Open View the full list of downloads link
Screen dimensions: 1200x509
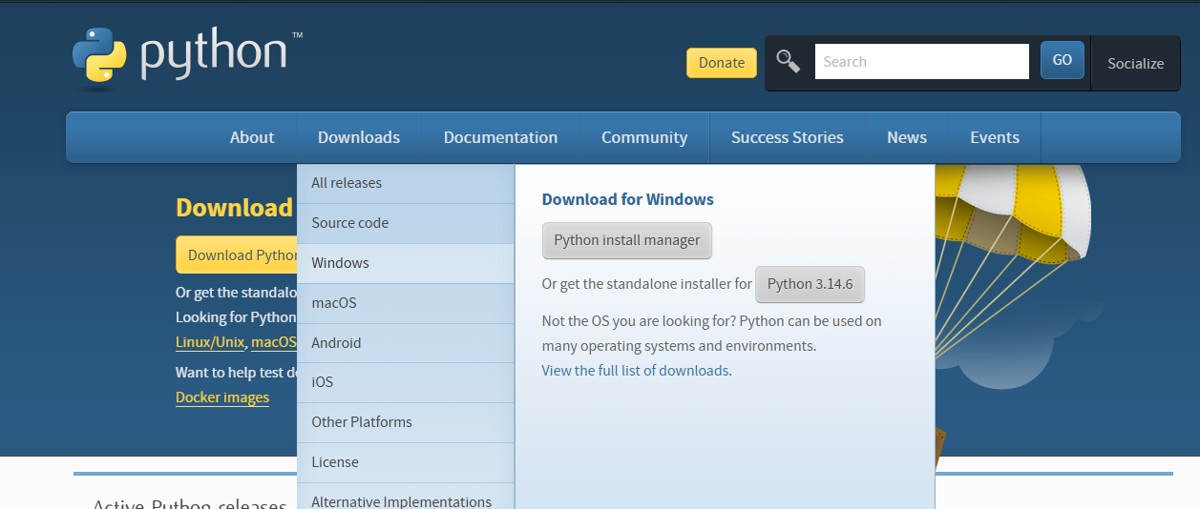(635, 370)
